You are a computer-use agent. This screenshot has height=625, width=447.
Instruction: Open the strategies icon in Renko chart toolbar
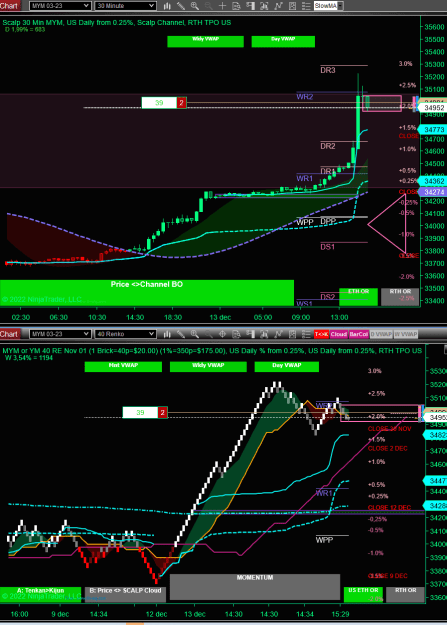[x=264, y=334]
